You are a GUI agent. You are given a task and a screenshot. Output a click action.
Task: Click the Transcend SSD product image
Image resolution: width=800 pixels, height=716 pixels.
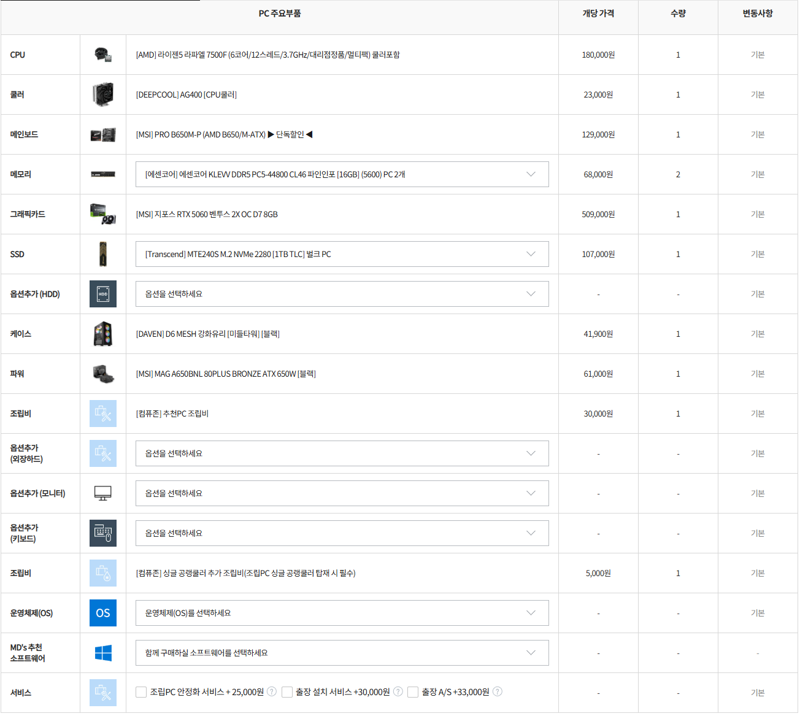click(103, 254)
